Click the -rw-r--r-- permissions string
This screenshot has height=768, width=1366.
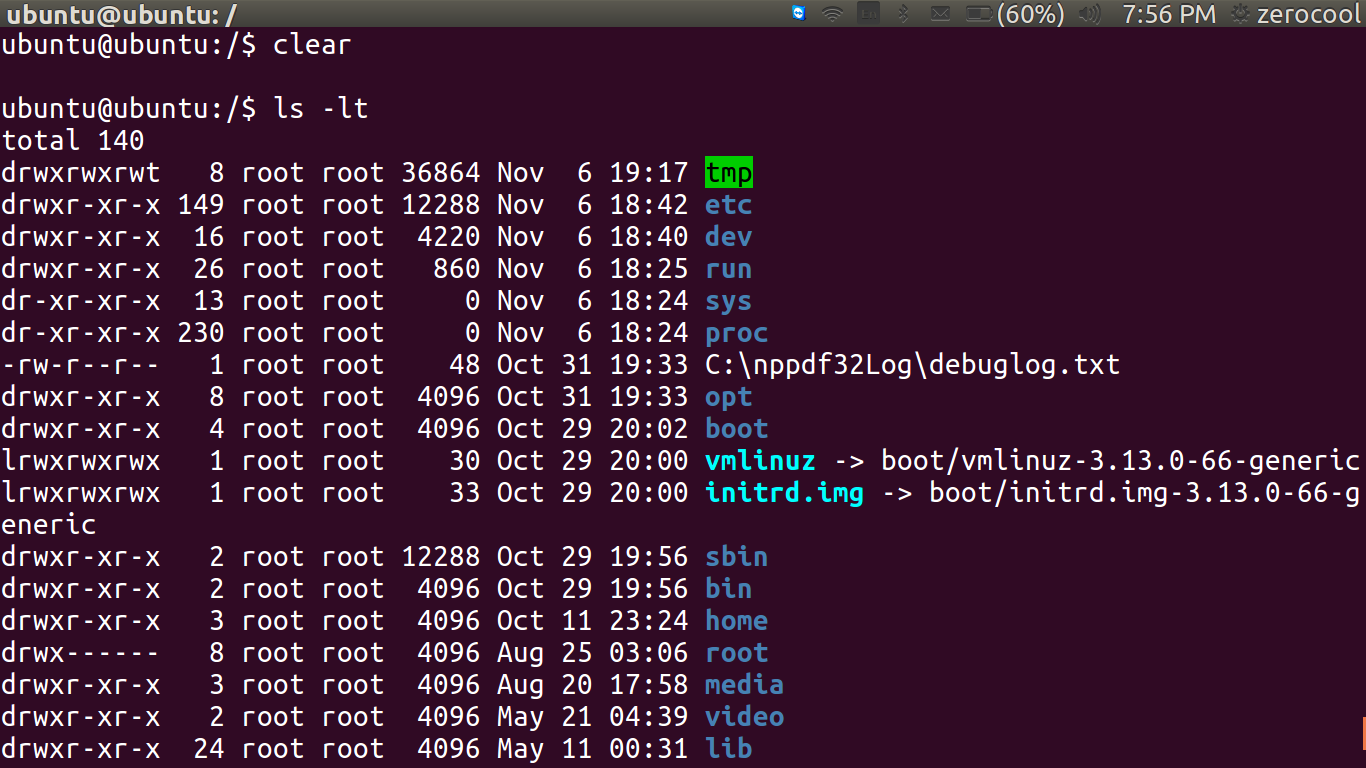(81, 365)
